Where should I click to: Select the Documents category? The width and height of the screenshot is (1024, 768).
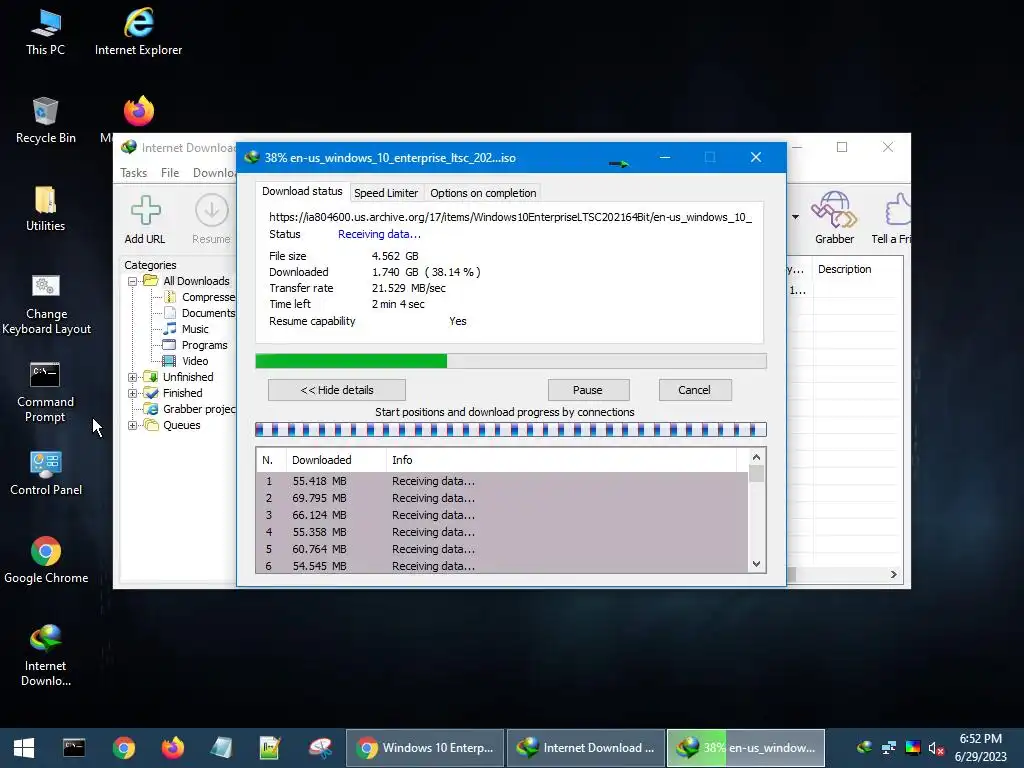199,313
